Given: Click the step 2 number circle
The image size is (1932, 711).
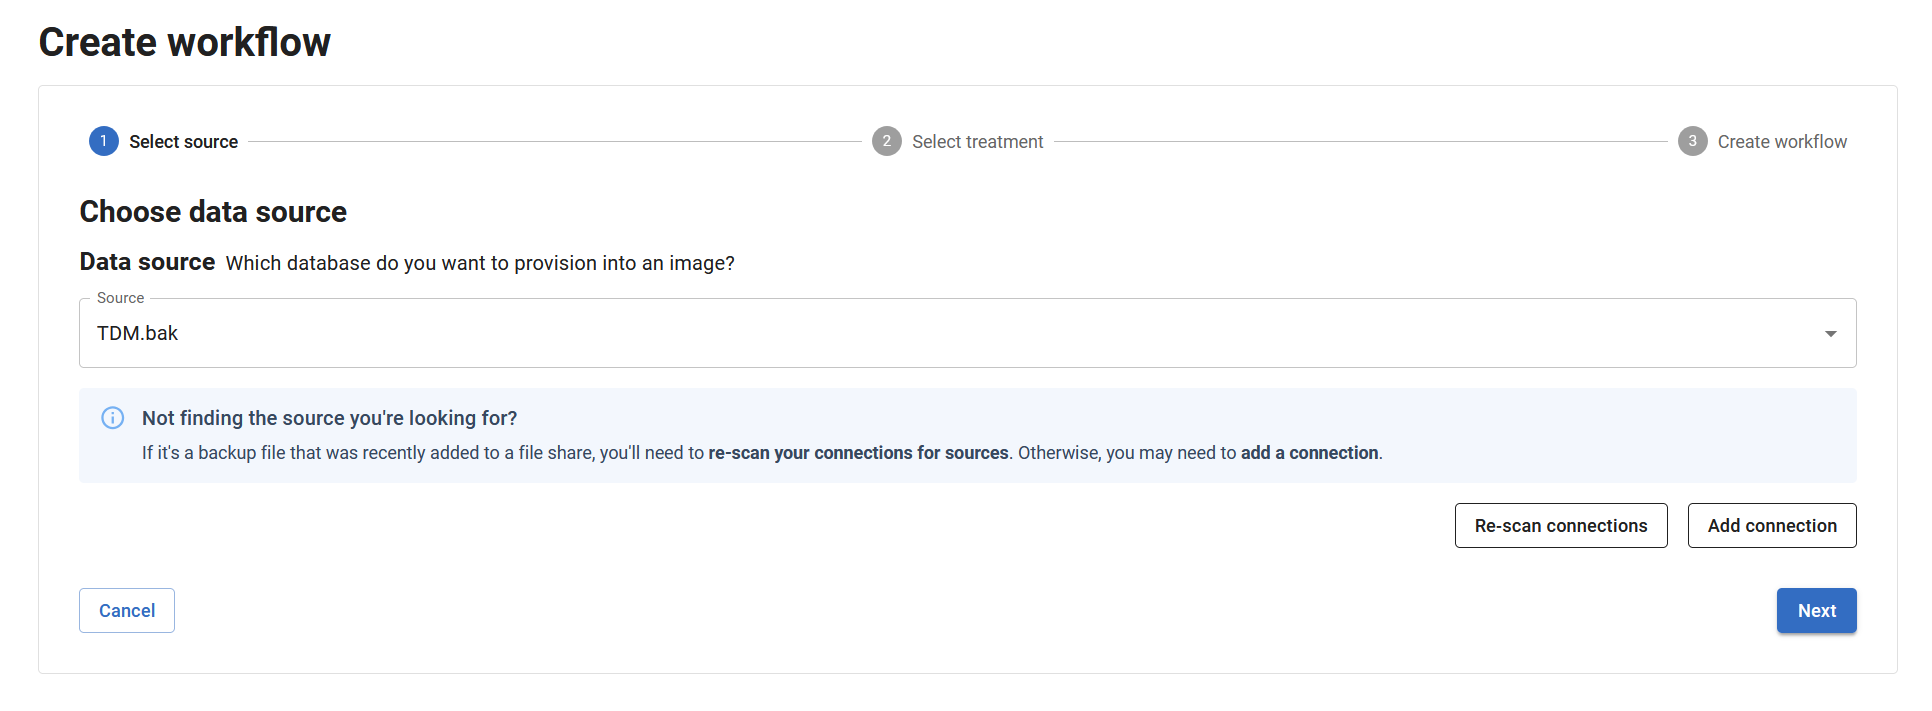Looking at the screenshot, I should (886, 141).
